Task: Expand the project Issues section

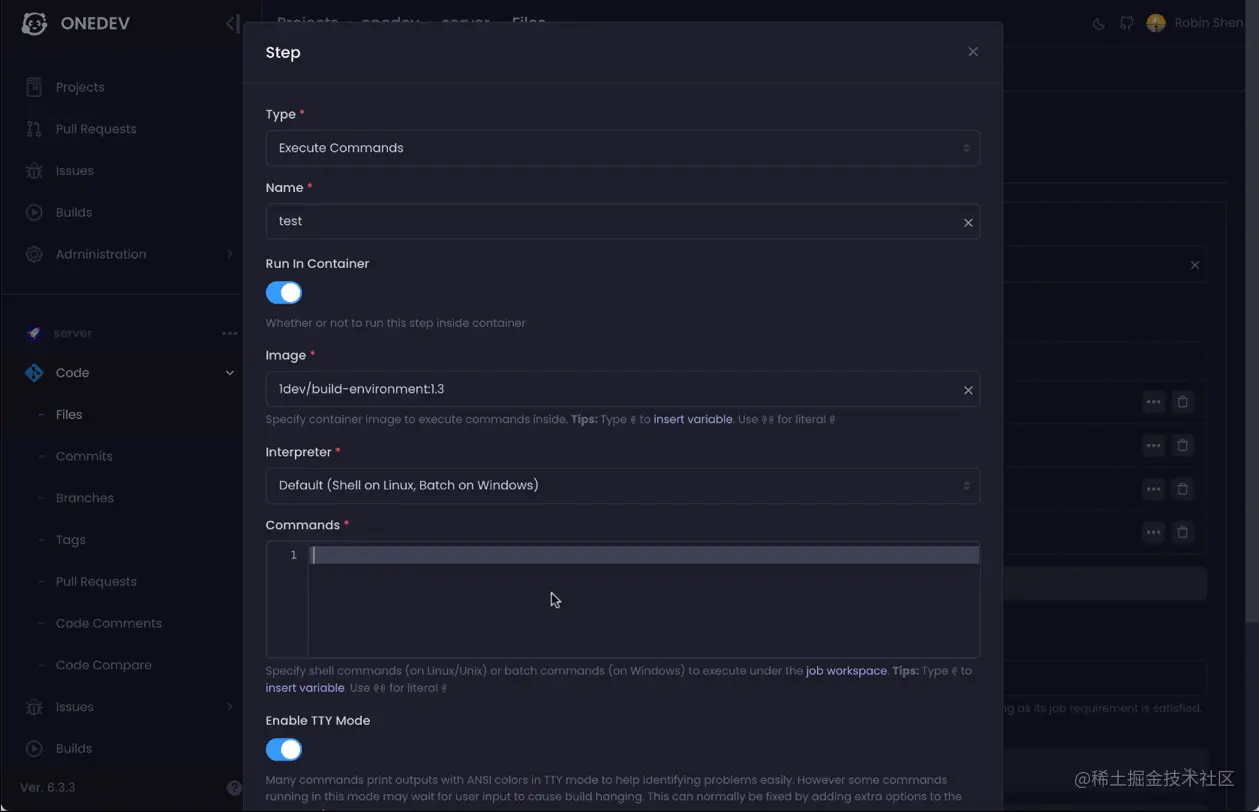Action: coord(230,707)
